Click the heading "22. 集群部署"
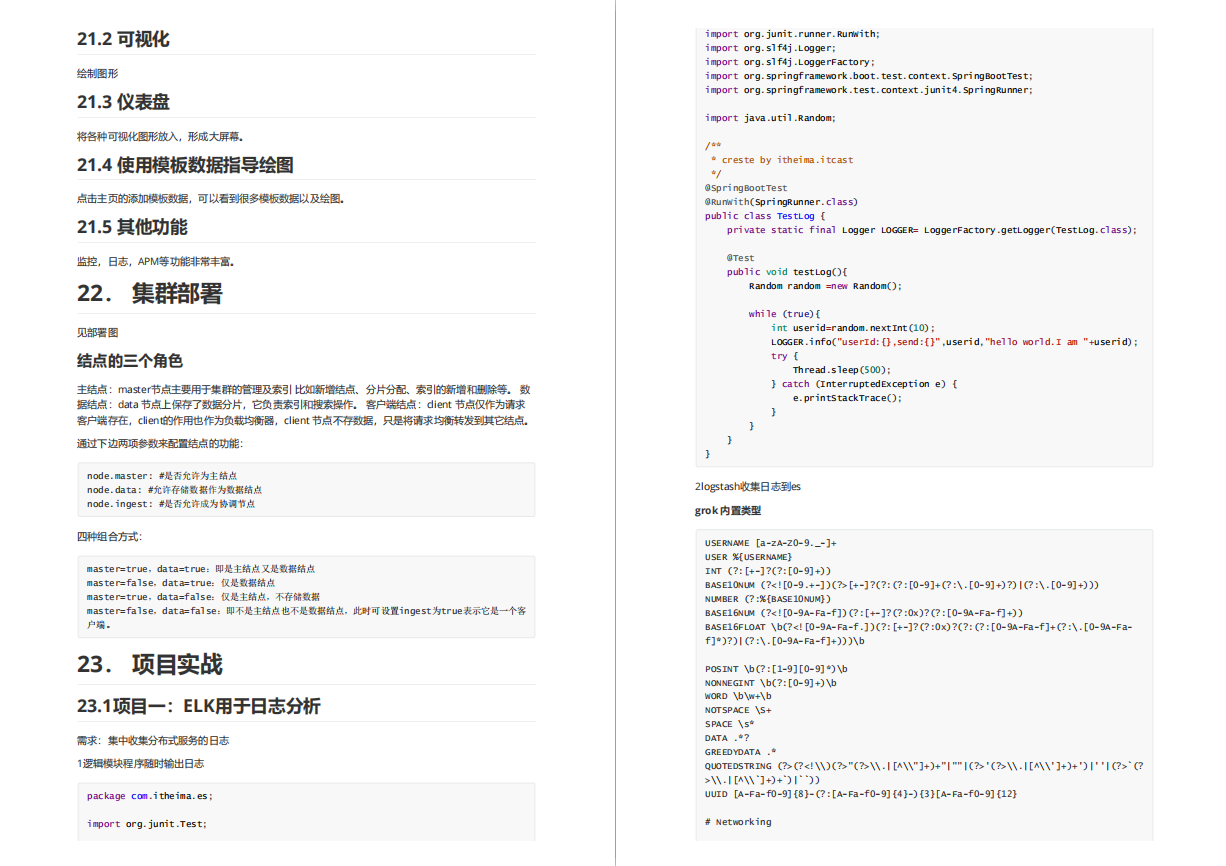Viewport: 1226px width, 866px height. click(150, 293)
